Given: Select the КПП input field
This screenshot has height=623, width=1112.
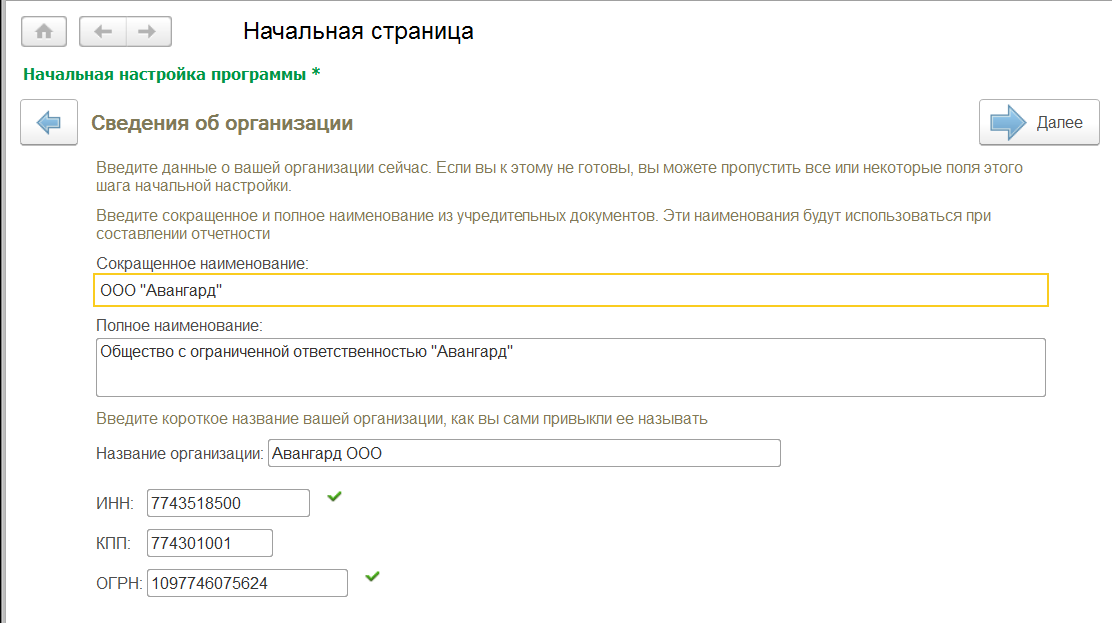Looking at the screenshot, I should click(210, 543).
